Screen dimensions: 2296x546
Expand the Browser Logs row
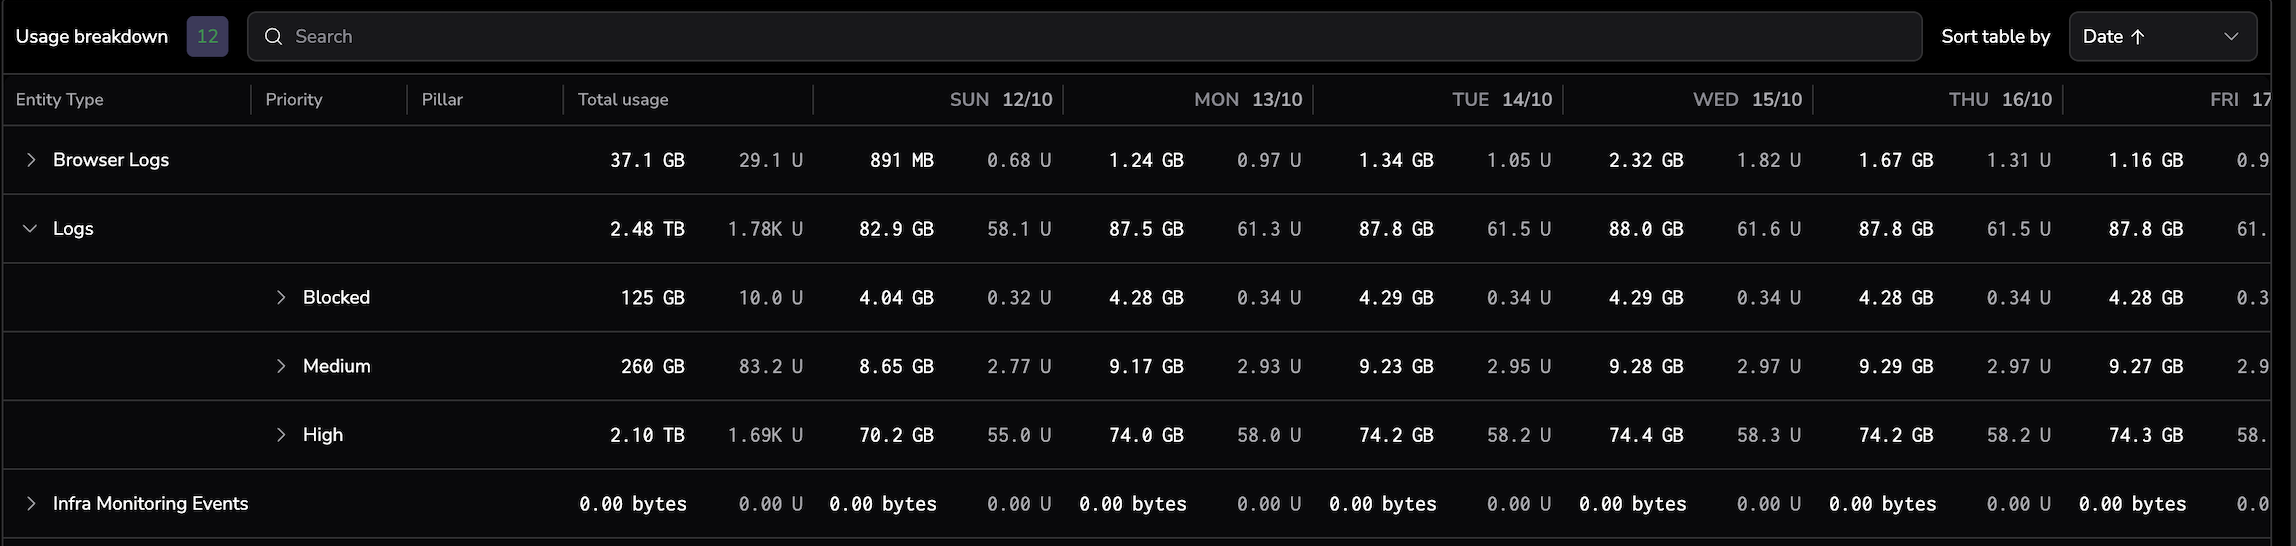[31, 160]
